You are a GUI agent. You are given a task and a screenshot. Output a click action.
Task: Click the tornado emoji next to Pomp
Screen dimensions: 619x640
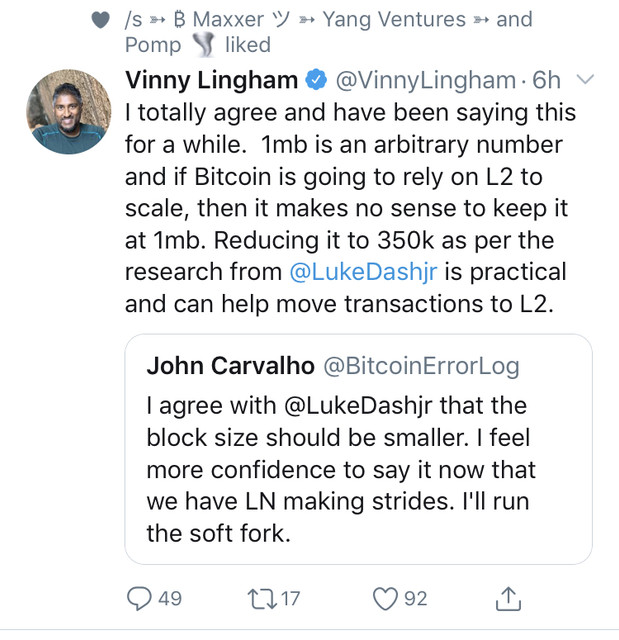pos(203,44)
